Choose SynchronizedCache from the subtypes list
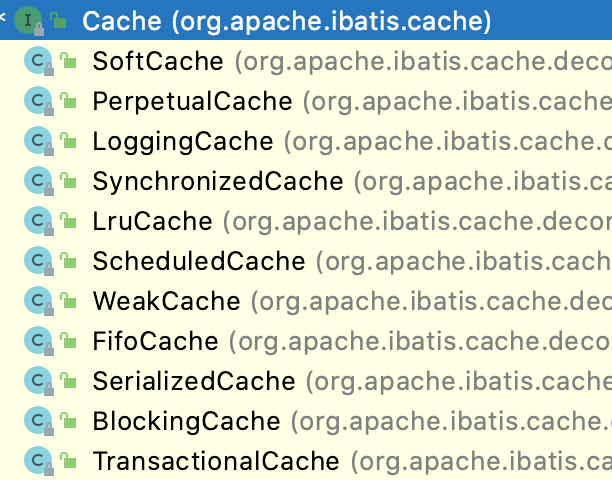 [217, 181]
